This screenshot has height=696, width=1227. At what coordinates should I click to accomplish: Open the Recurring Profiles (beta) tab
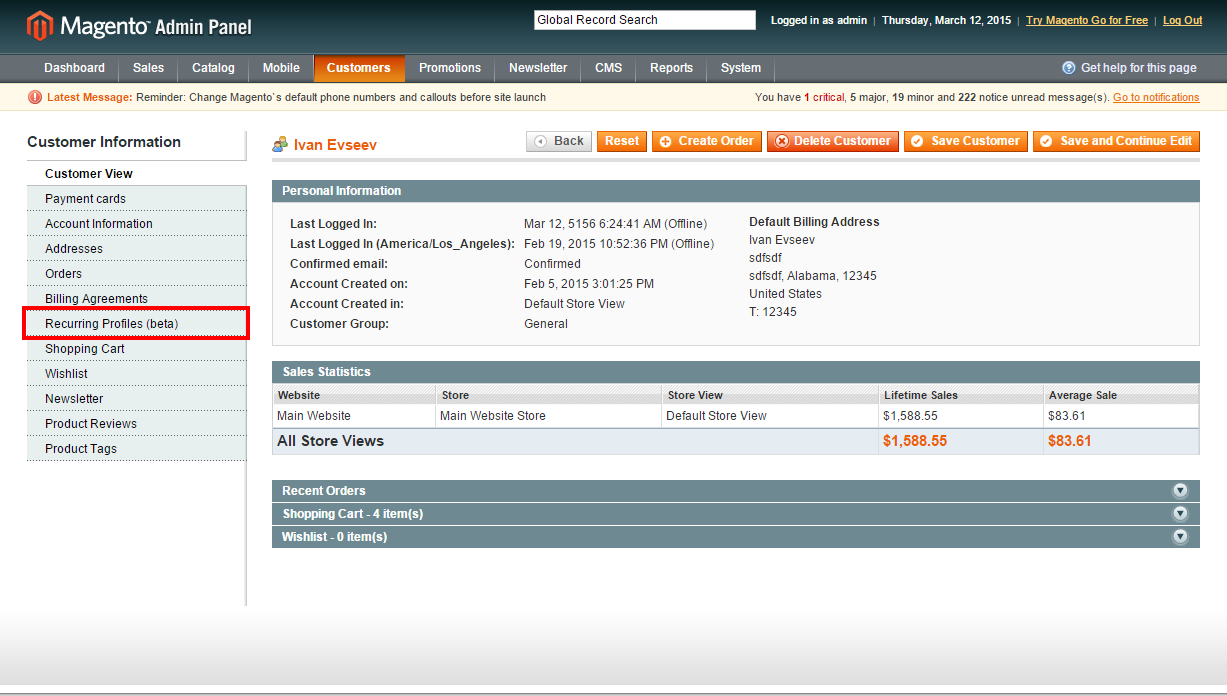point(136,324)
